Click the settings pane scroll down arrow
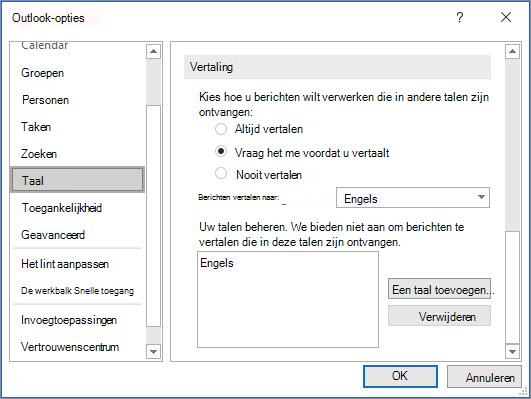This screenshot has width=531, height=399. 512,352
